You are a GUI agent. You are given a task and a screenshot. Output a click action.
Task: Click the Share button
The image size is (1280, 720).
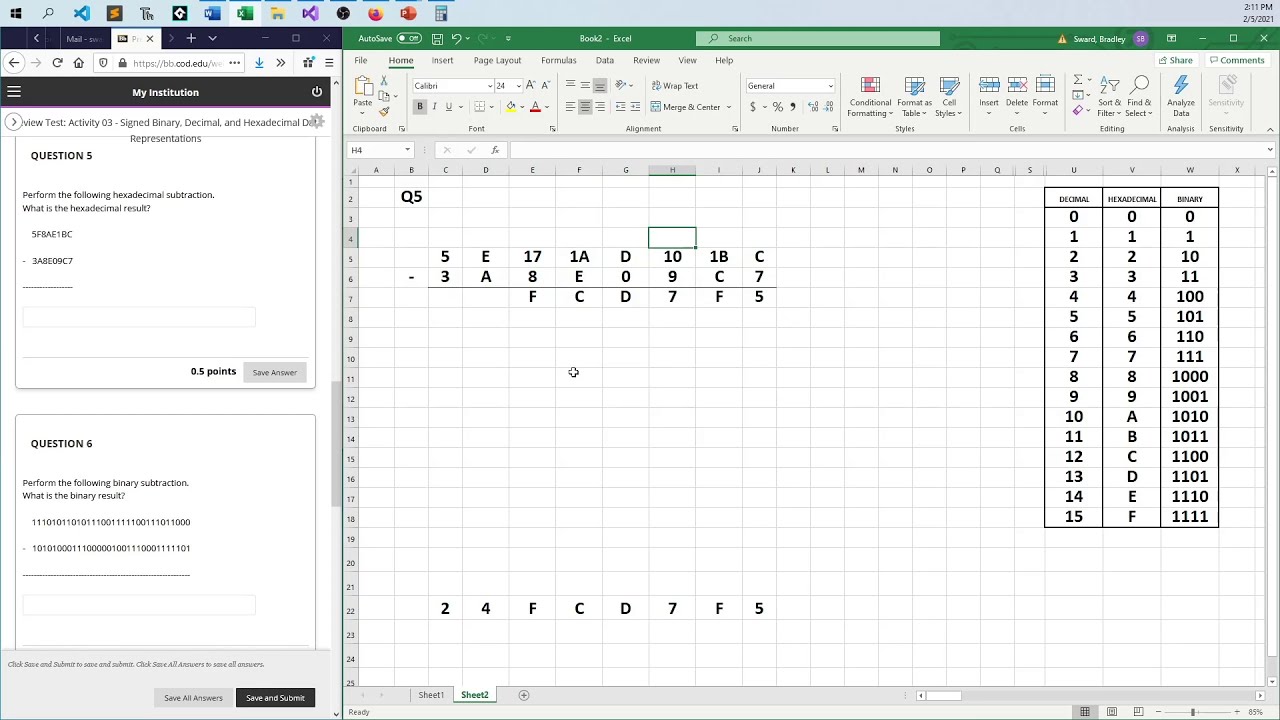pos(1175,60)
